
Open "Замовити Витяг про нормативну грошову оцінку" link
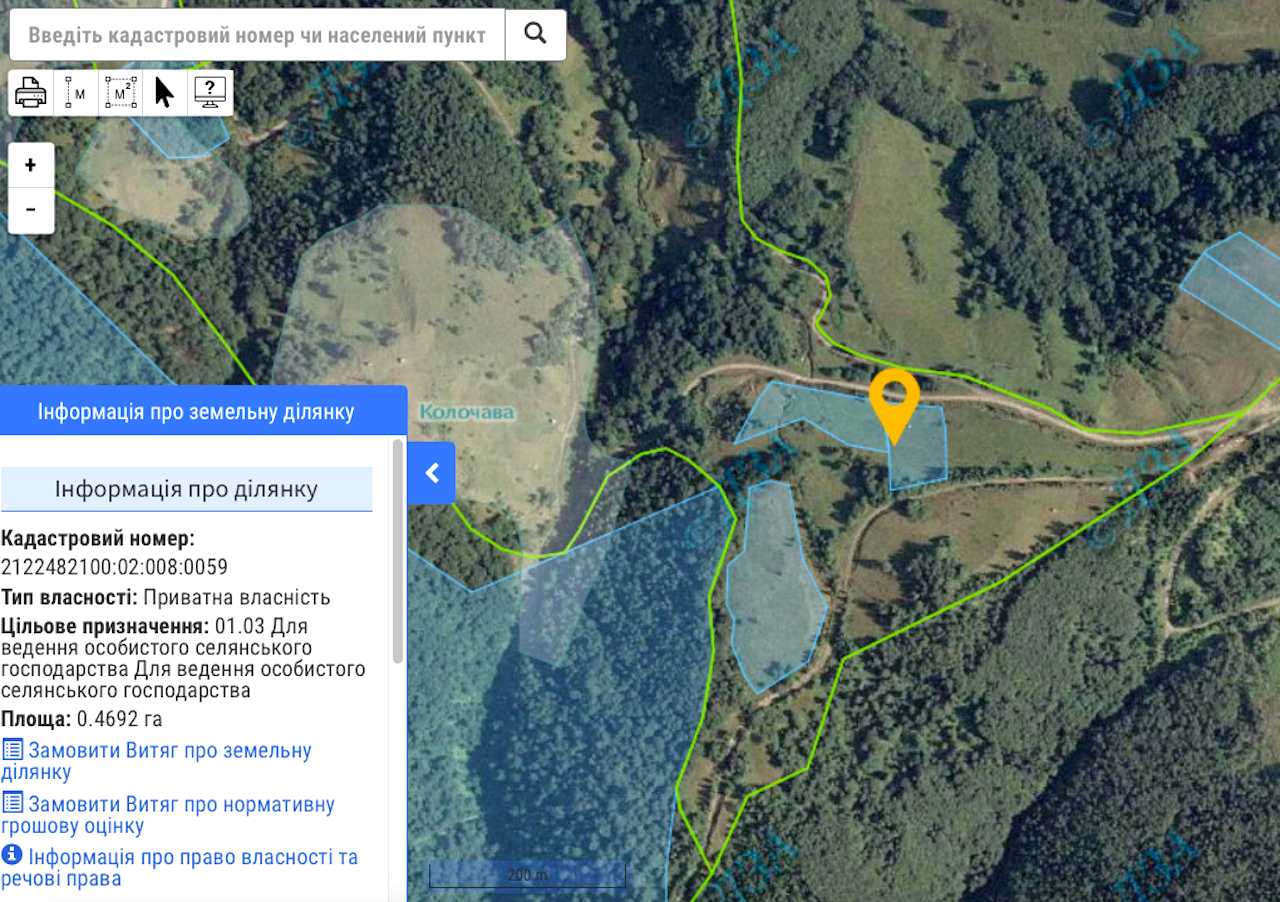point(168,815)
